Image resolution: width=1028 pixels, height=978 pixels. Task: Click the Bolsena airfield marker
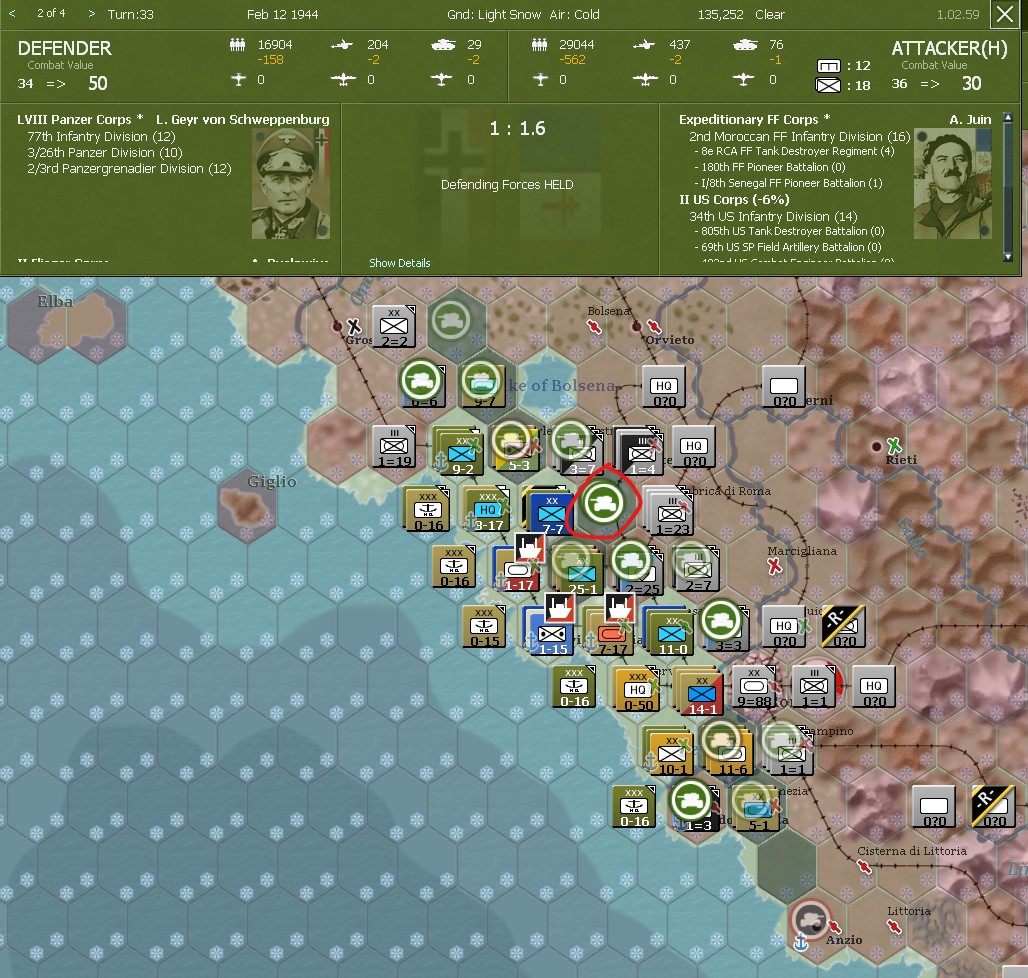pos(595,326)
